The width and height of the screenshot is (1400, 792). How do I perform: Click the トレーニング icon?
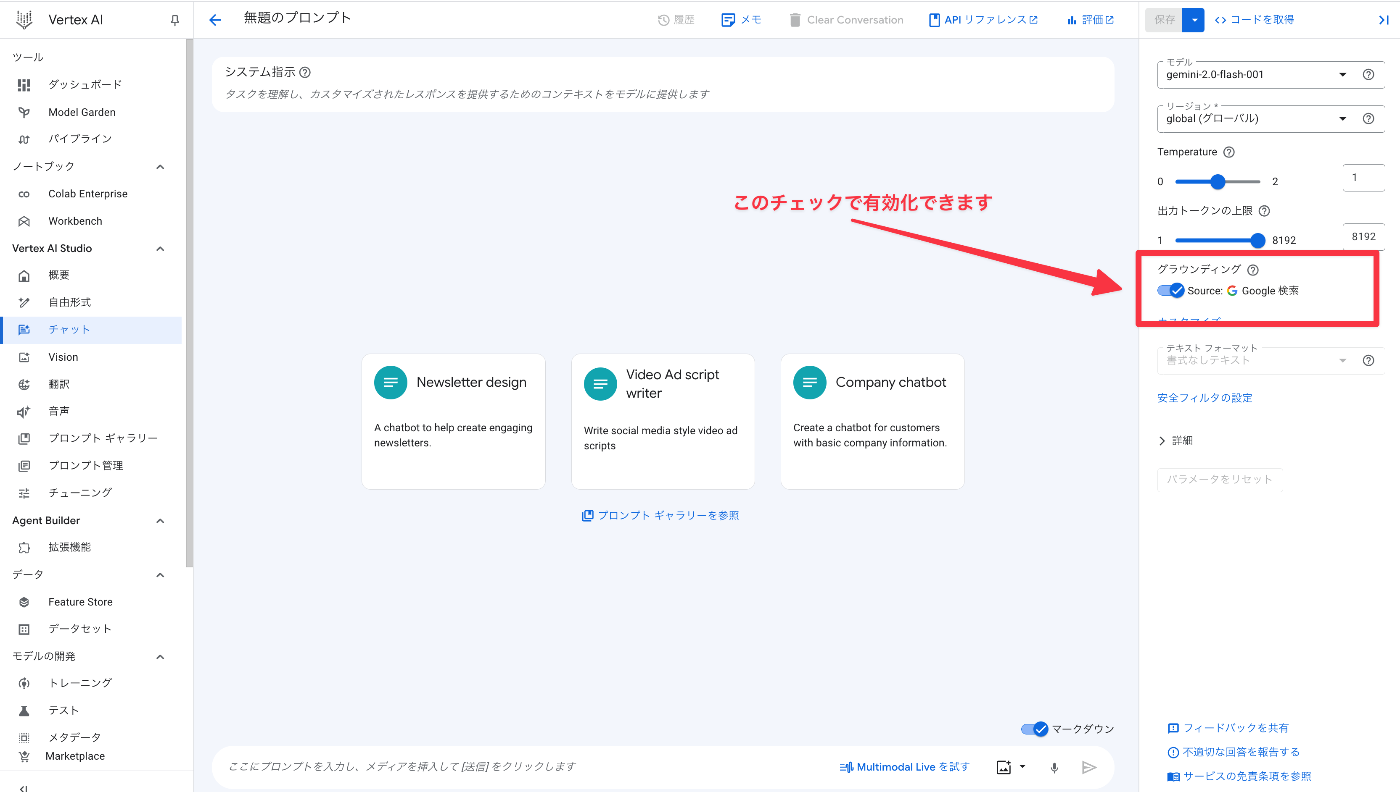click(25, 683)
